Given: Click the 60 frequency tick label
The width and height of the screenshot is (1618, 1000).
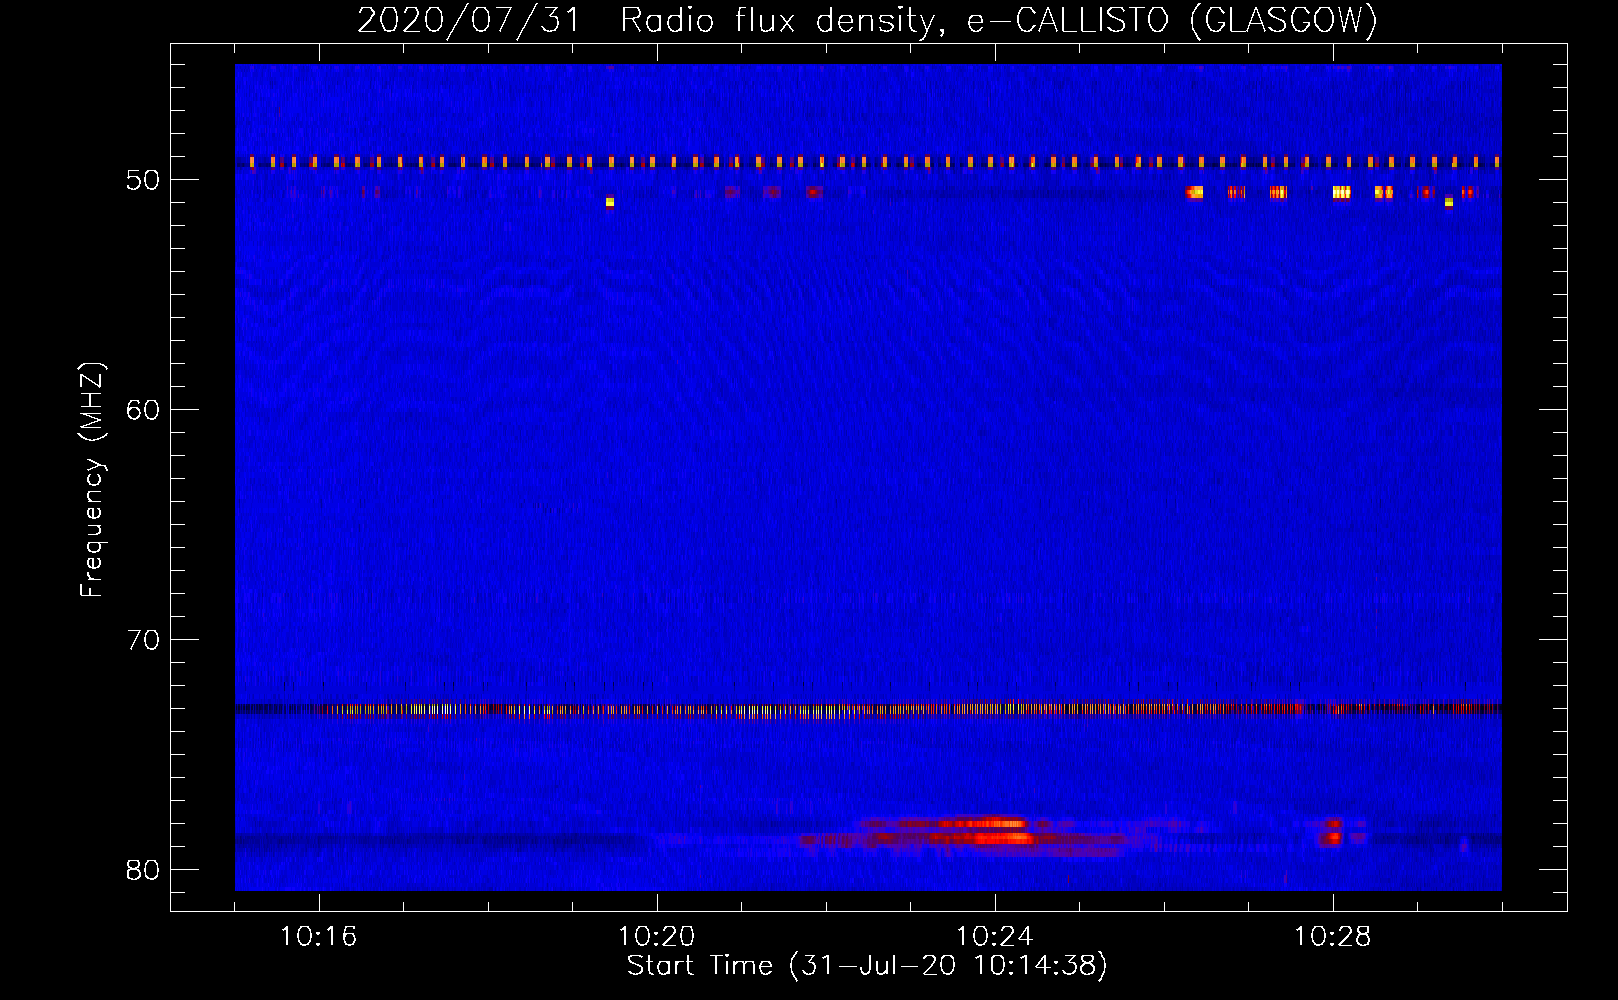Looking at the screenshot, I should [143, 410].
